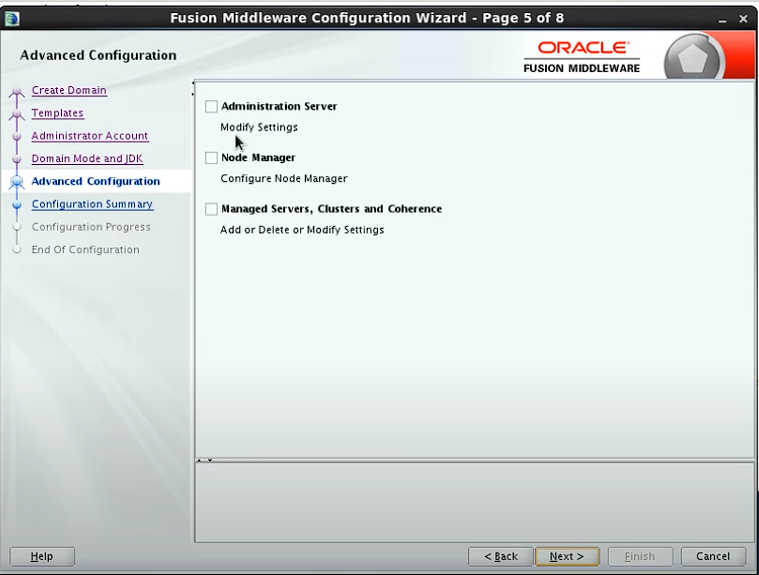Go to the Templates step
The height and width of the screenshot is (575, 759).
click(x=57, y=113)
